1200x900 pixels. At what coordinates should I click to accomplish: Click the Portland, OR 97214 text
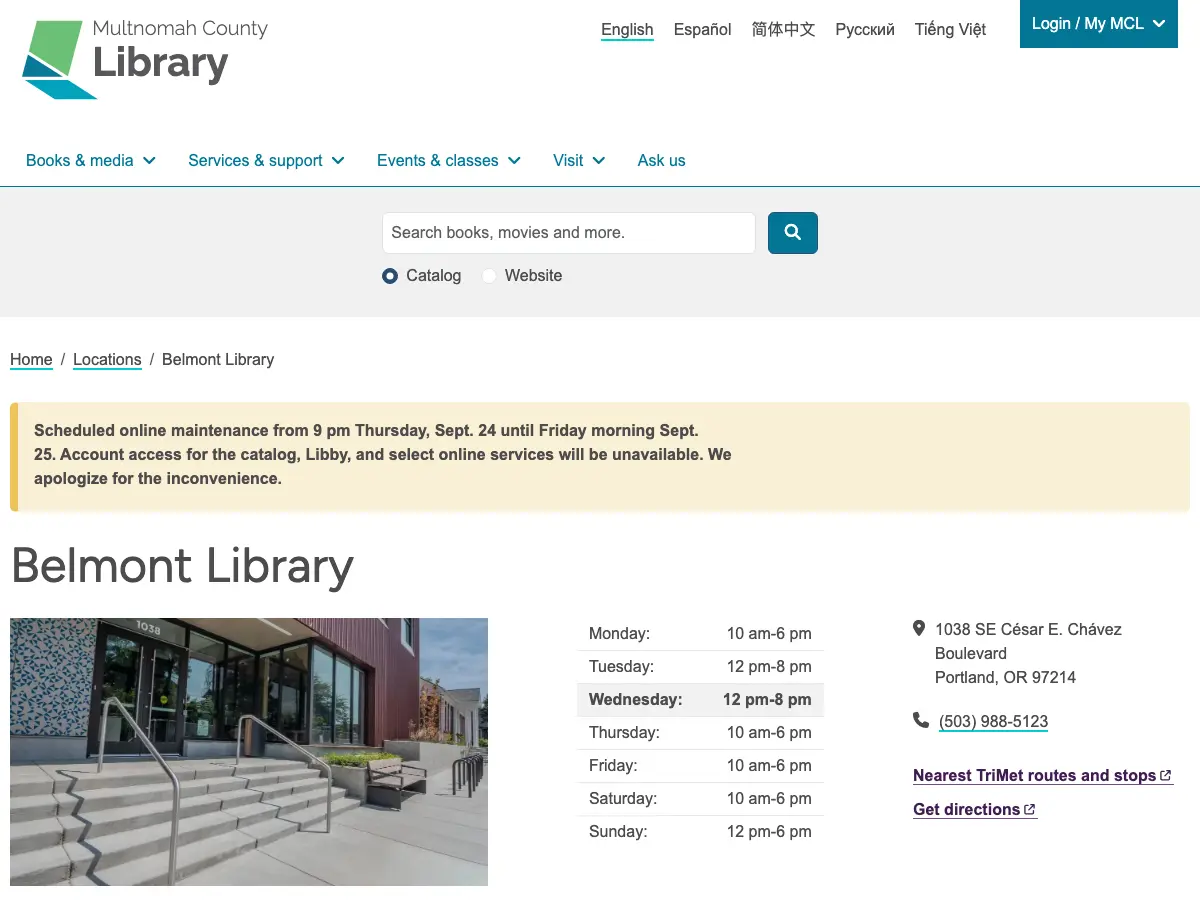tap(1005, 678)
